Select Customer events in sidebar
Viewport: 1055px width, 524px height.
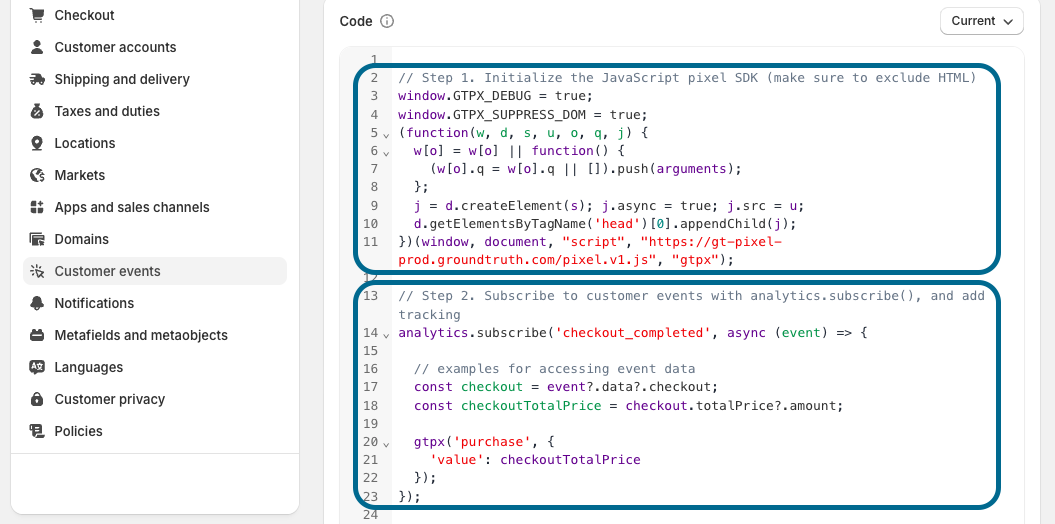coord(107,271)
